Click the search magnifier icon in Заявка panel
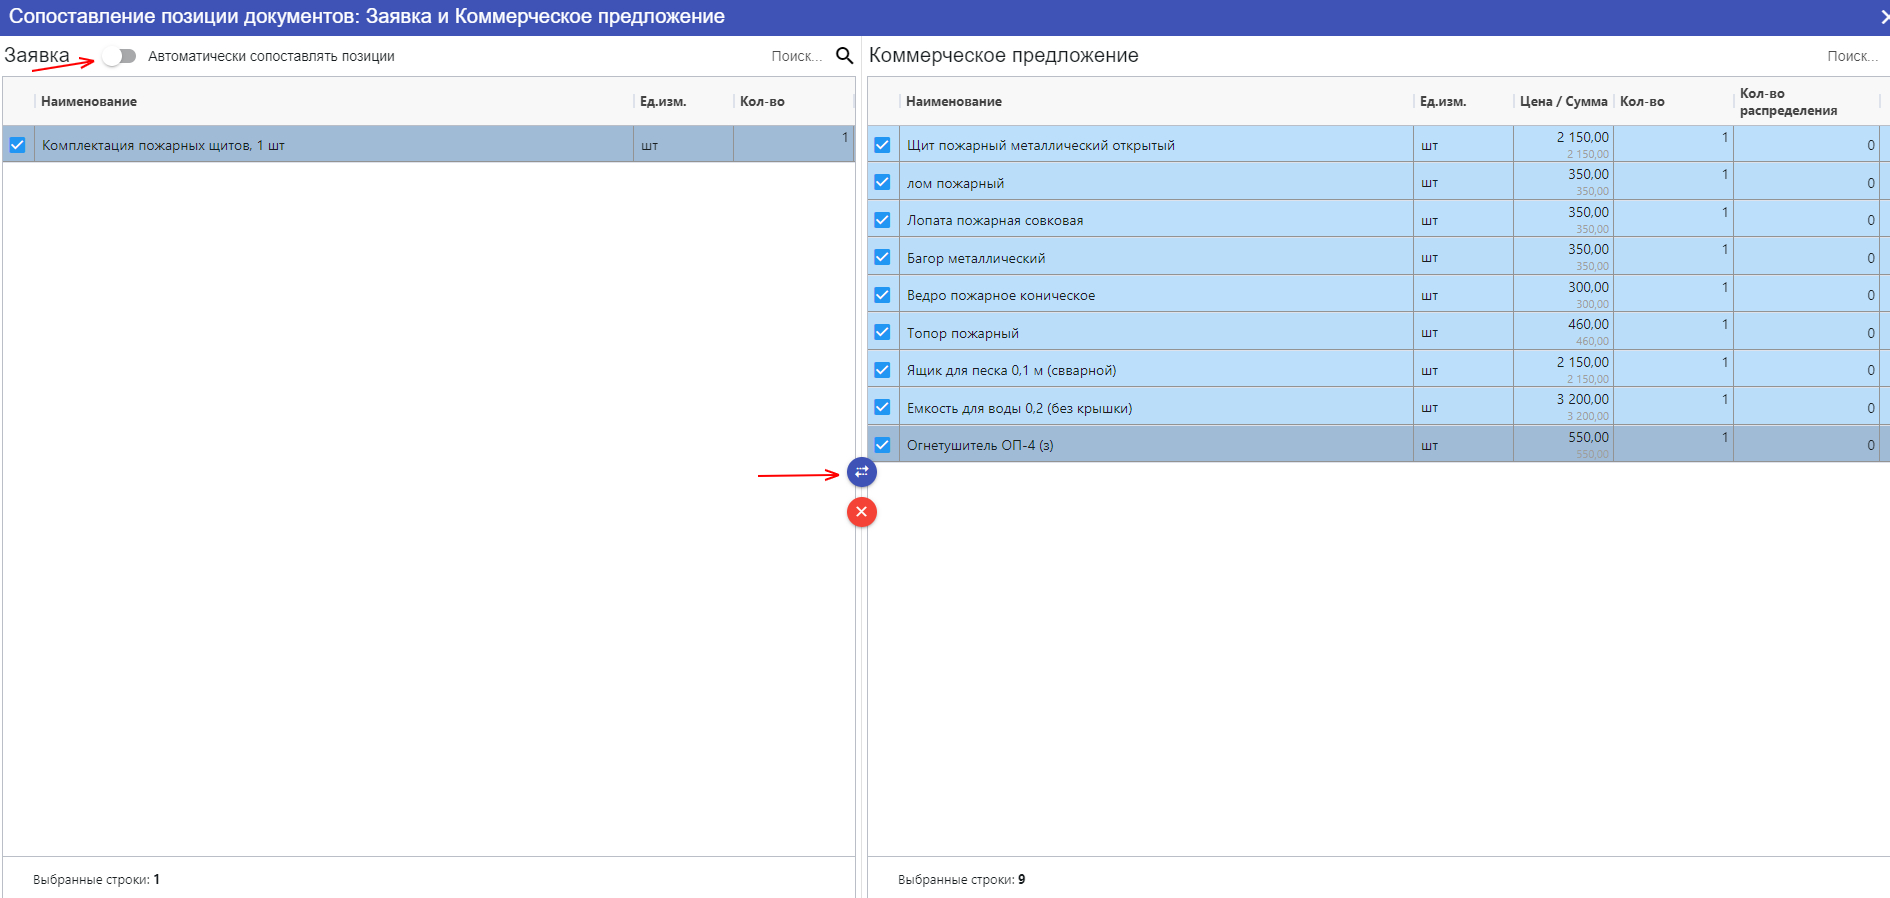Screen dimensions: 1890x898 tap(845, 56)
